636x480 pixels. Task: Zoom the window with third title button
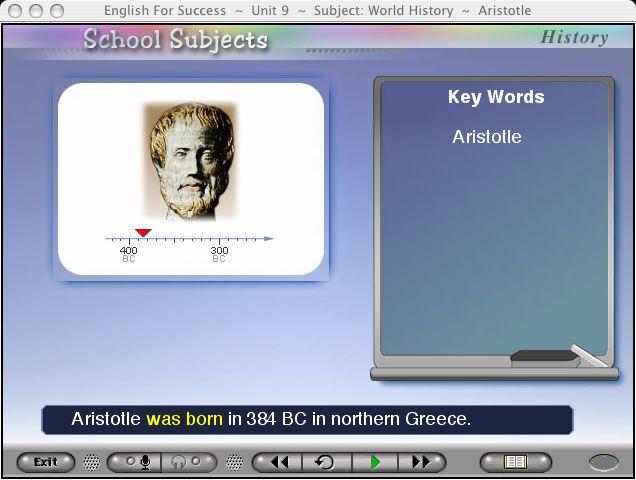[57, 11]
